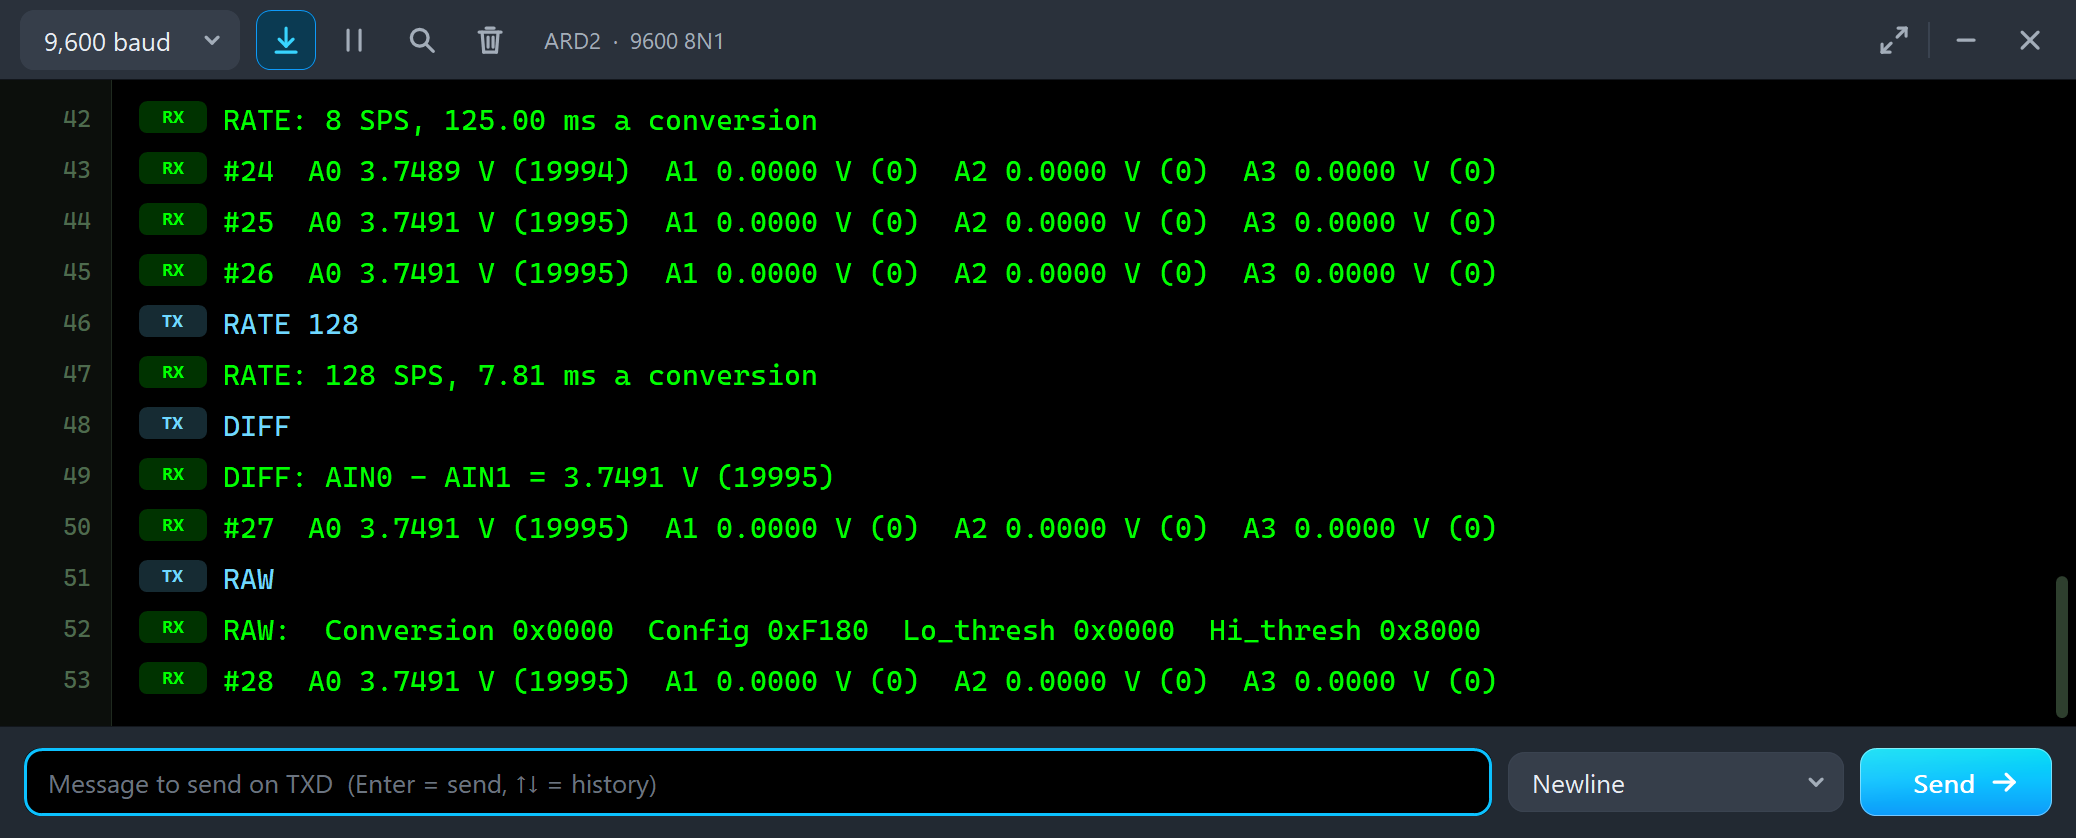
Task: Click the 'Hi_thresh 0x8000' value
Action: [1345, 631]
